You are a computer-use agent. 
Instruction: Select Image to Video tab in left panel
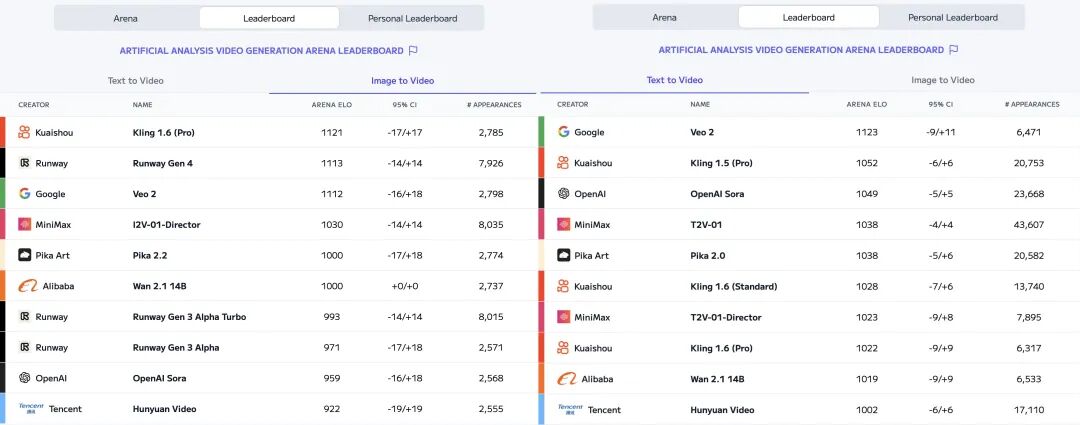pyautogui.click(x=402, y=81)
